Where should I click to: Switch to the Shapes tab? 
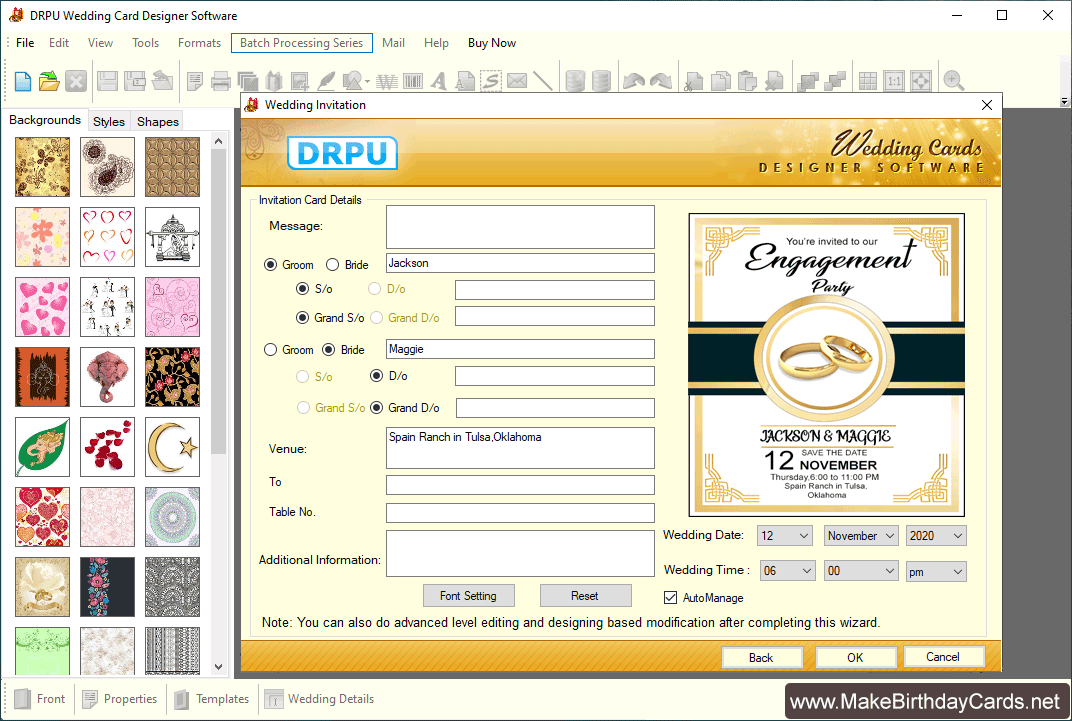click(158, 122)
